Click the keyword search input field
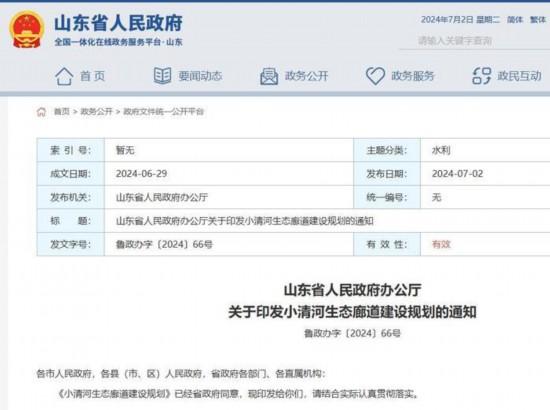The width and height of the screenshot is (550, 410). click(x=475, y=41)
